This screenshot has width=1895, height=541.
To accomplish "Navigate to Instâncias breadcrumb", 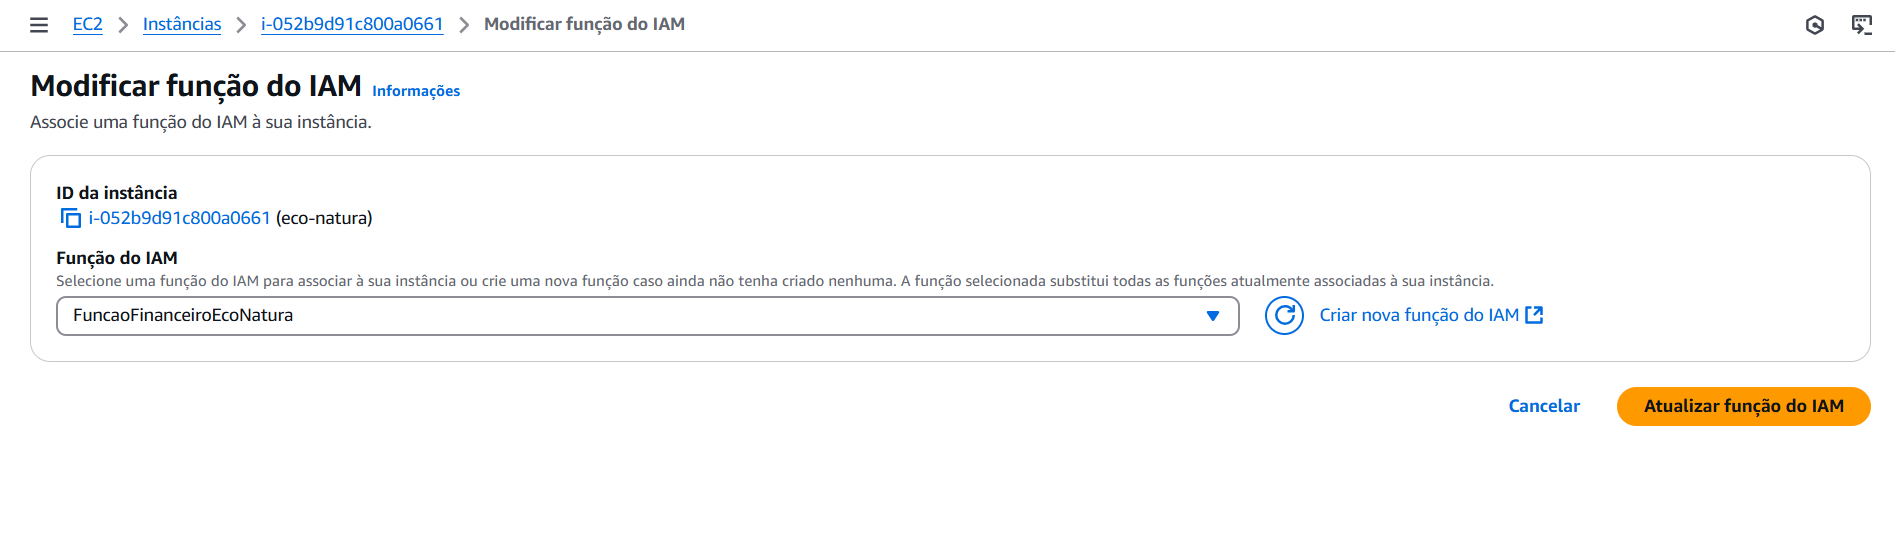I will pyautogui.click(x=182, y=24).
